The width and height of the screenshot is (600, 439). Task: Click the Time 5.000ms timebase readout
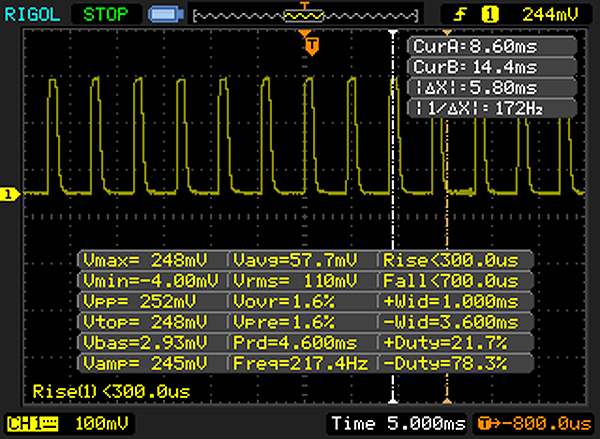[398, 424]
